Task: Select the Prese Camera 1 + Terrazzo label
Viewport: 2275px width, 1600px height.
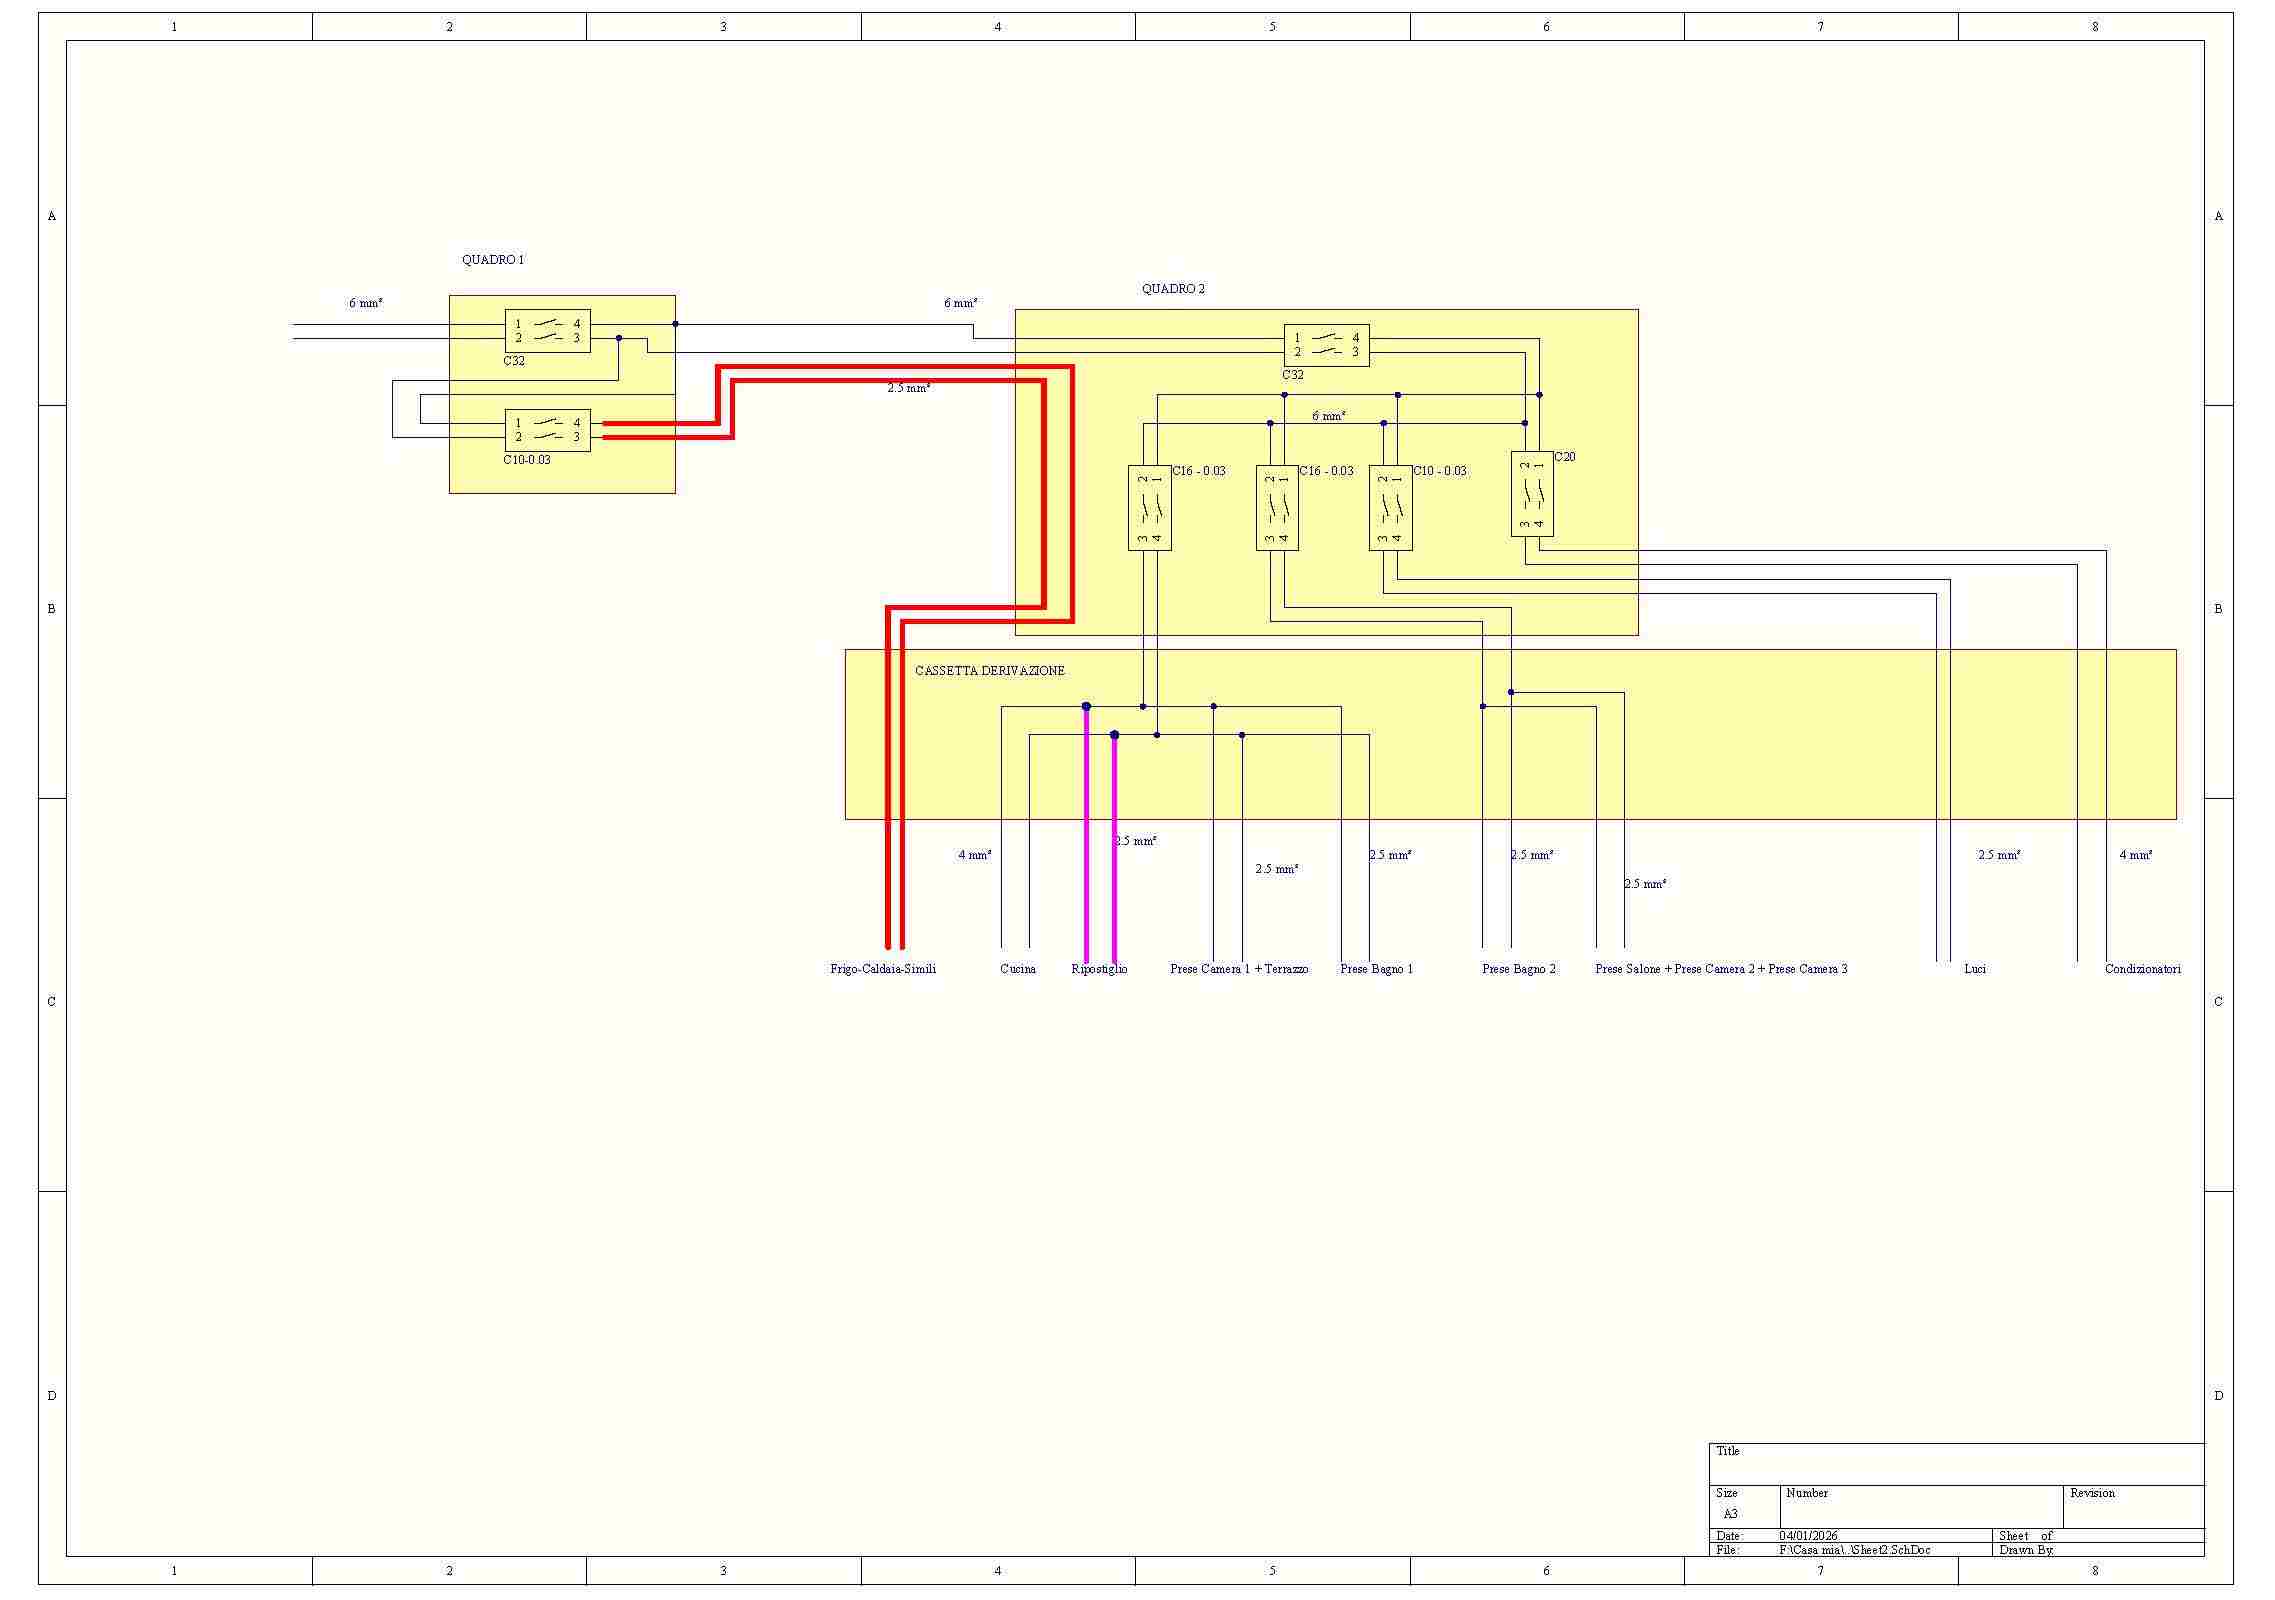Action: pyautogui.click(x=1238, y=969)
